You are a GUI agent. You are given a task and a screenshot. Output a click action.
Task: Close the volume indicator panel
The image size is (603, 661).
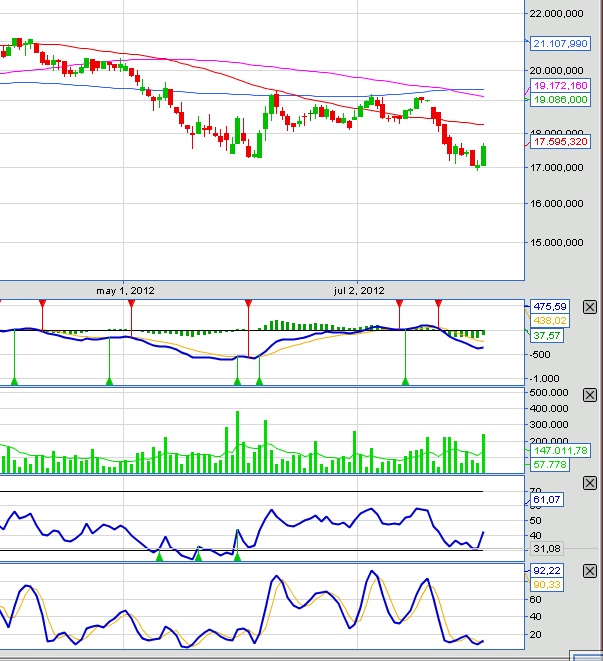(x=589, y=394)
